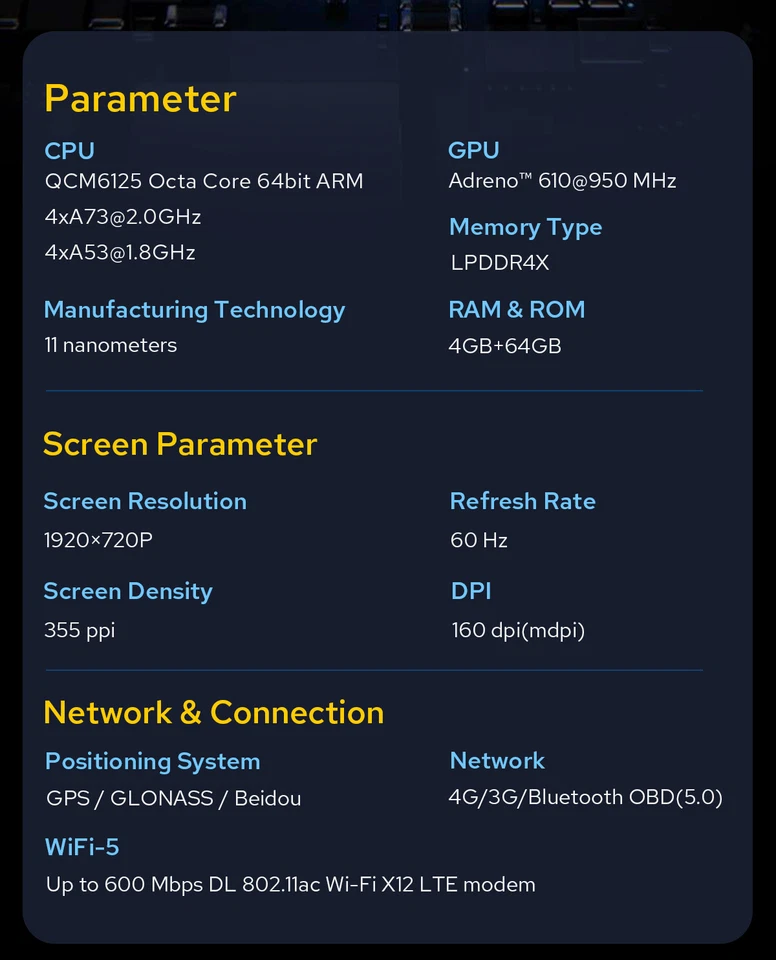776x960 pixels.
Task: Click the Screen Parameter heading
Action: pos(180,444)
